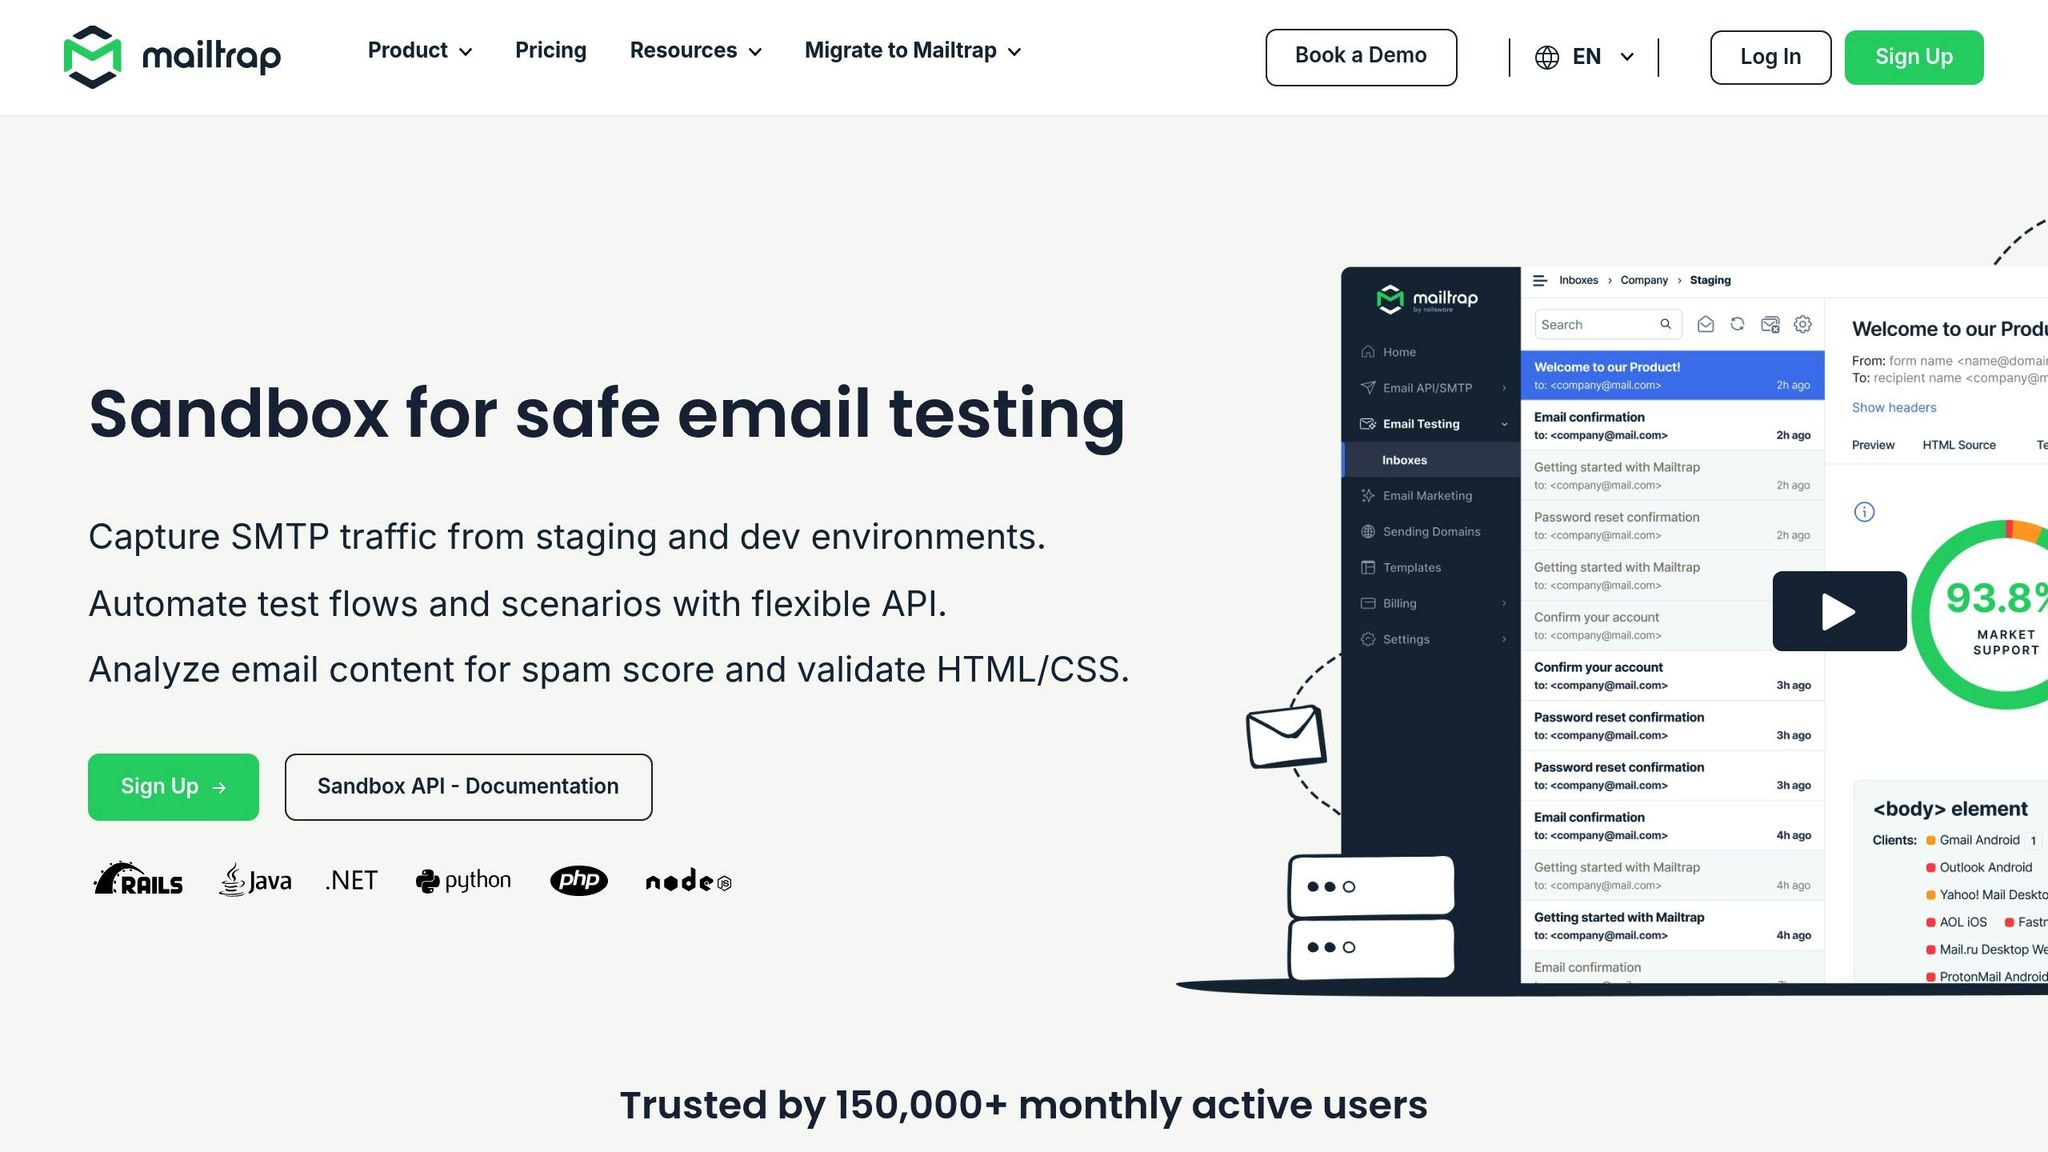Click the Home house icon

click(1368, 352)
